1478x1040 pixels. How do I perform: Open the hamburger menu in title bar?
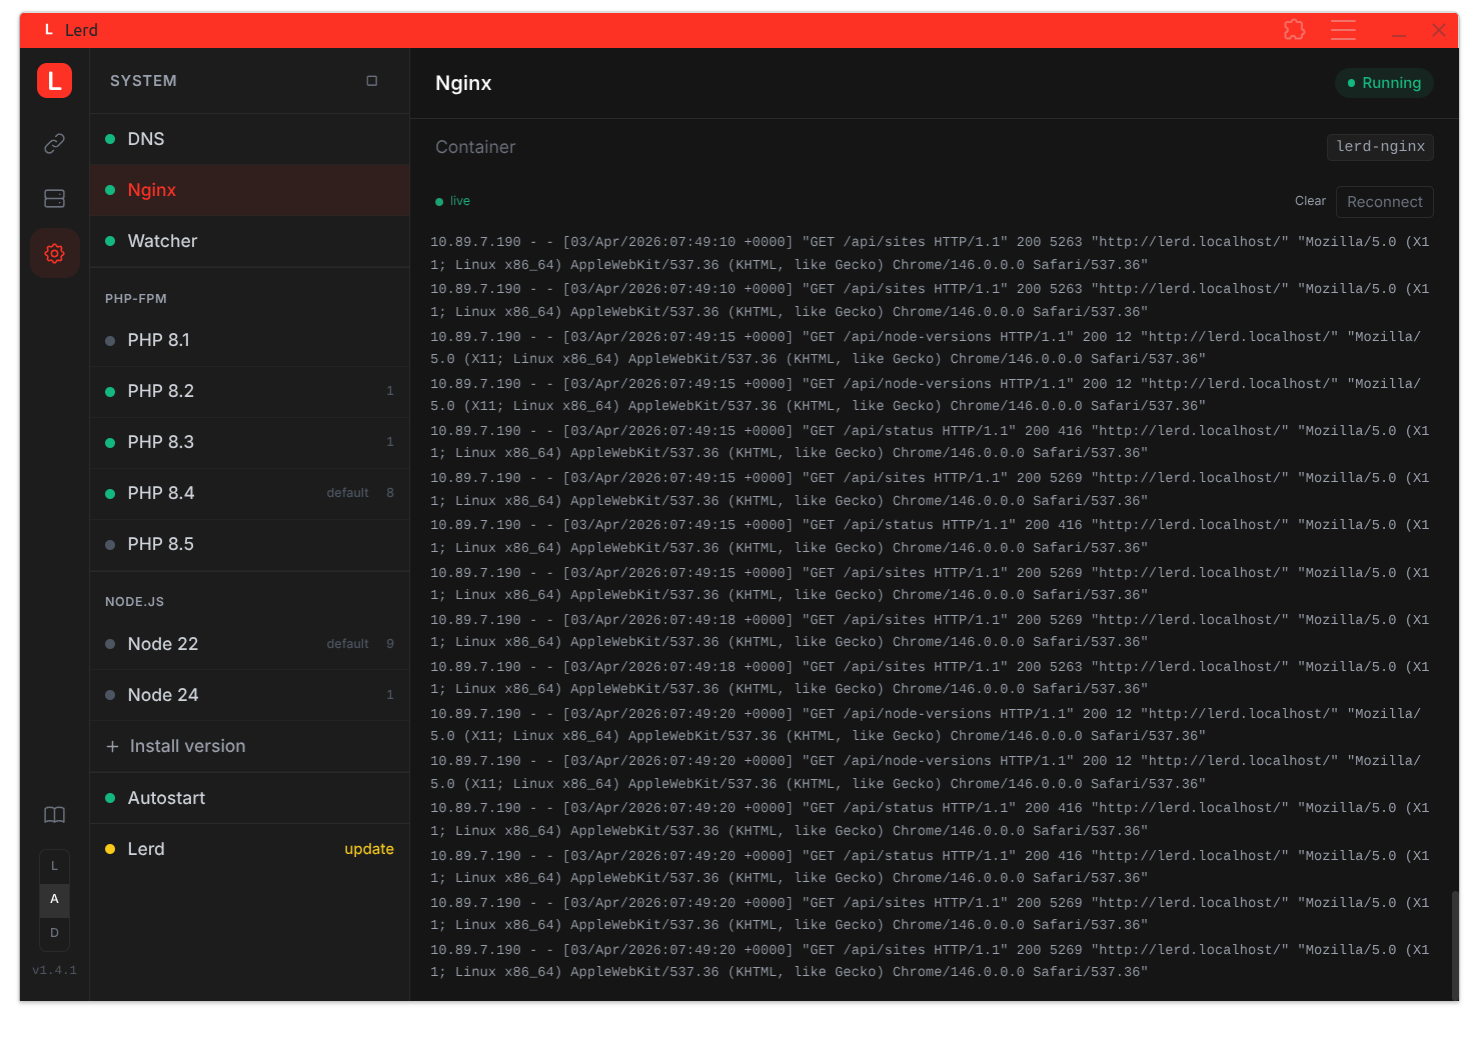tap(1343, 30)
